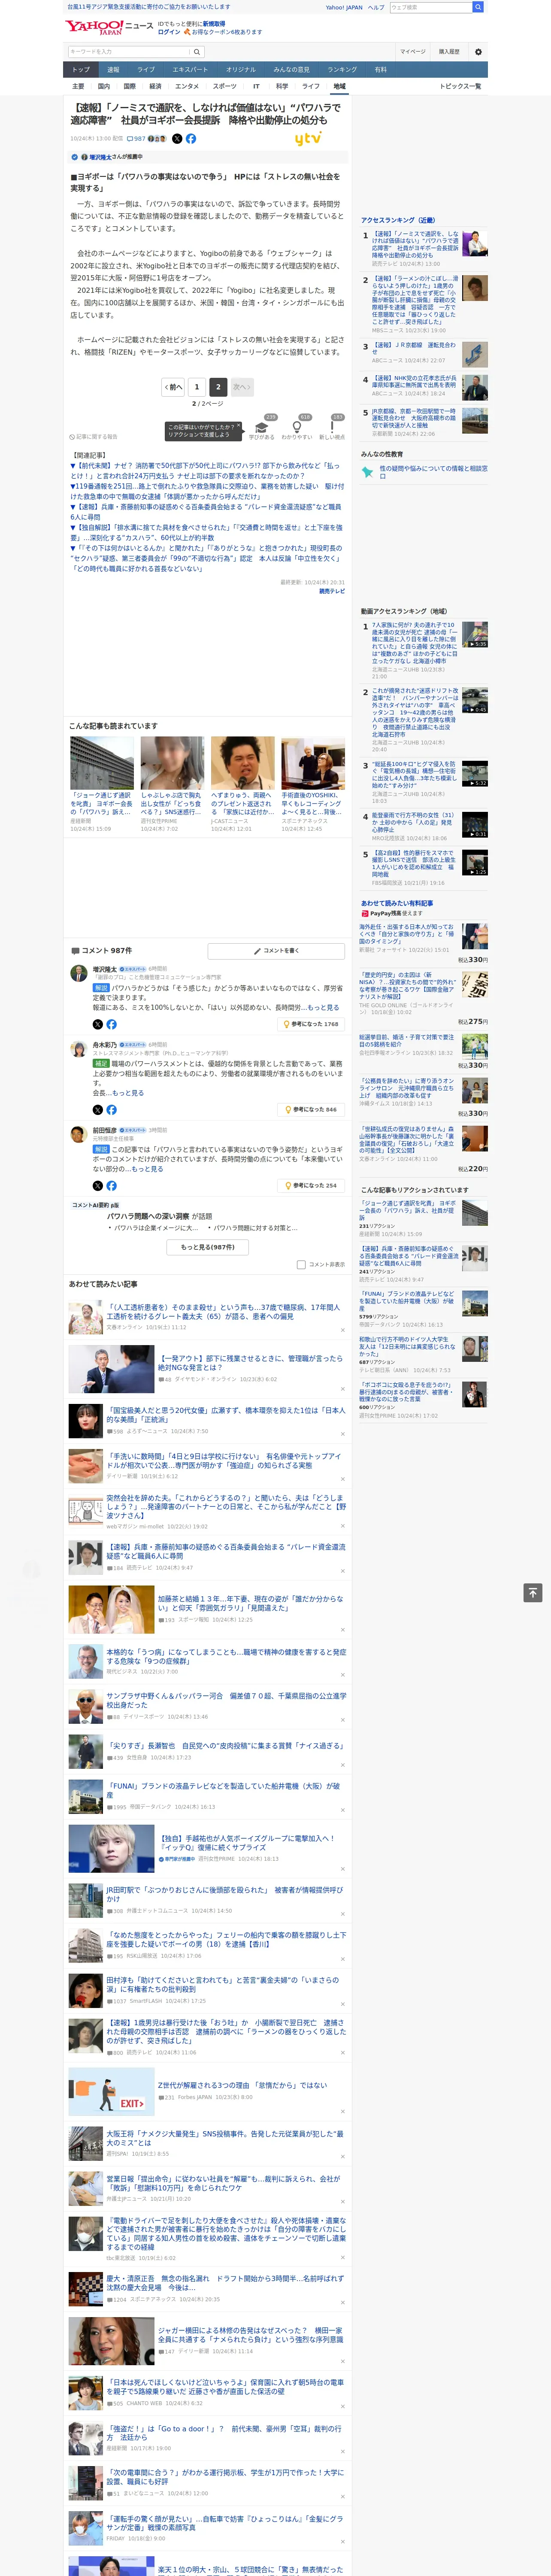Screen dimensions: 551x2576
Task: Share 増沢隆太's comment on X
Action: pyautogui.click(x=98, y=1024)
